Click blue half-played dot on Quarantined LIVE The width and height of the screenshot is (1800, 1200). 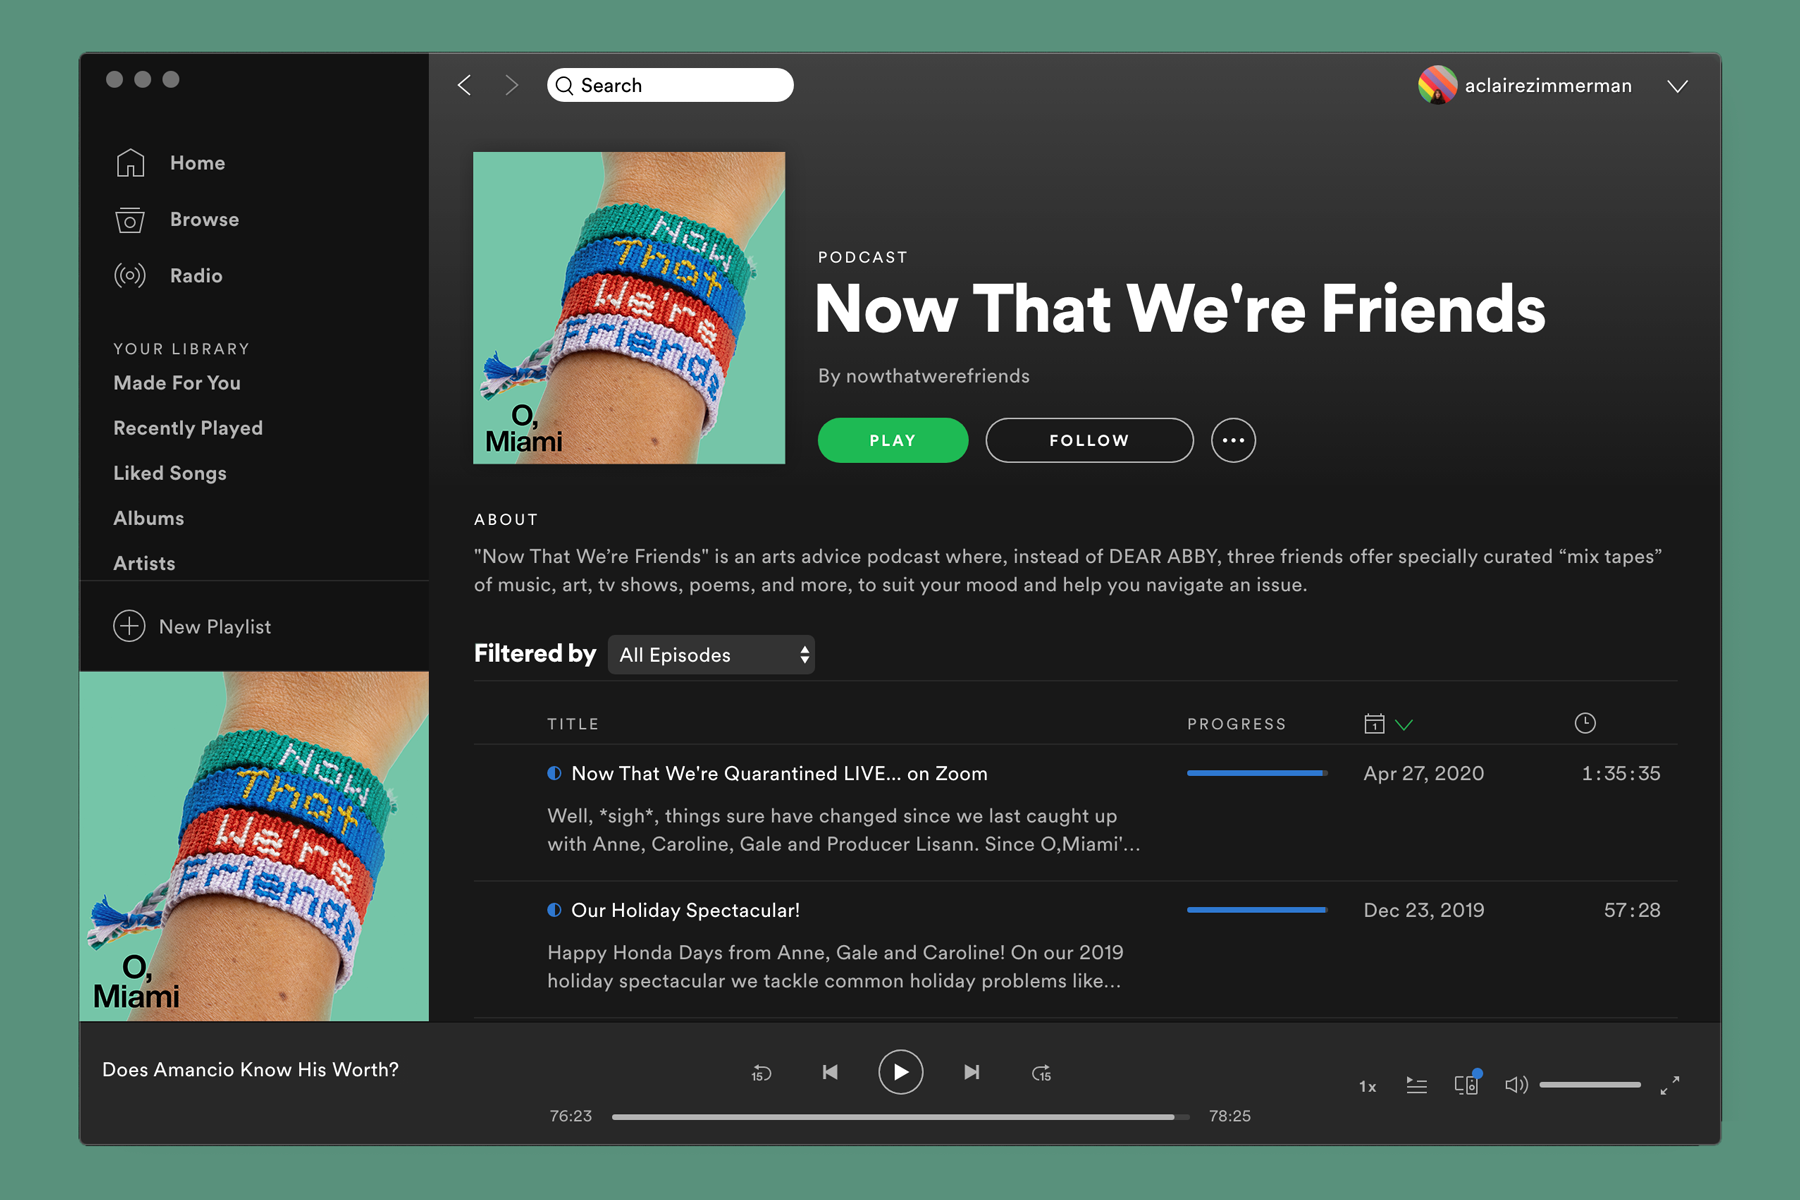(554, 773)
